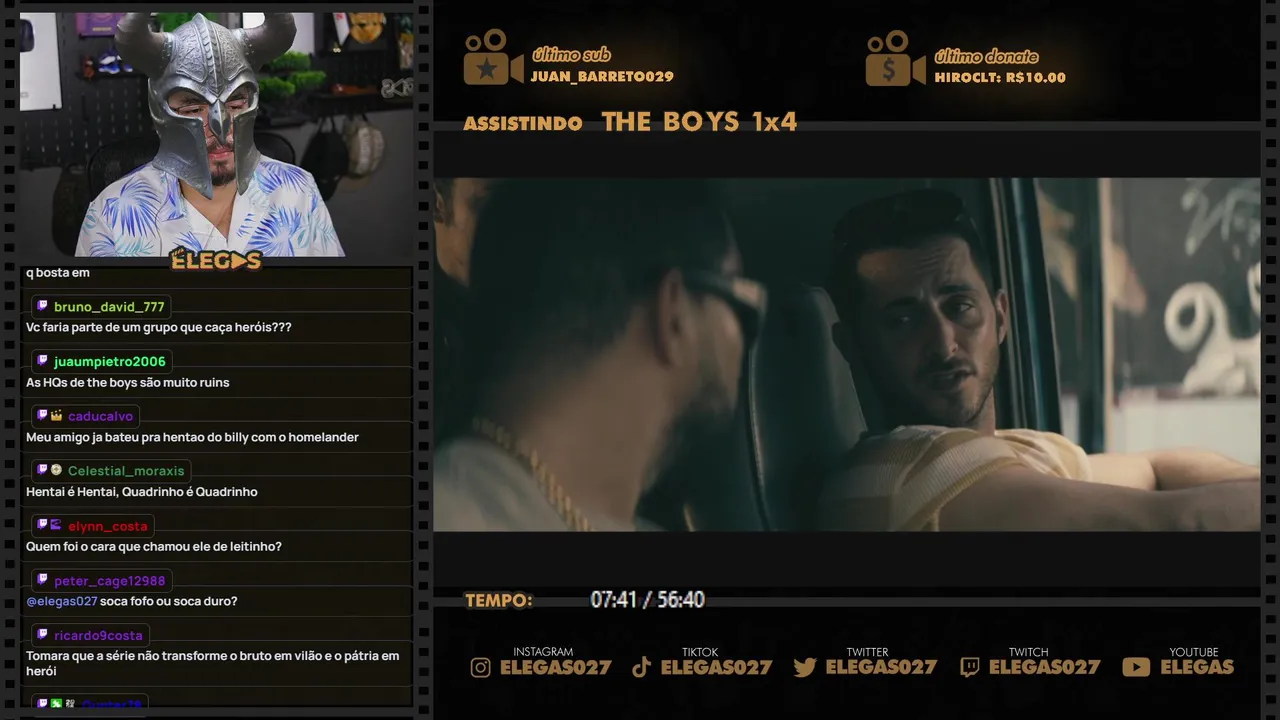Click message 'Quem foi o cara que chamou'
This screenshot has width=1280, height=720.
(x=154, y=547)
